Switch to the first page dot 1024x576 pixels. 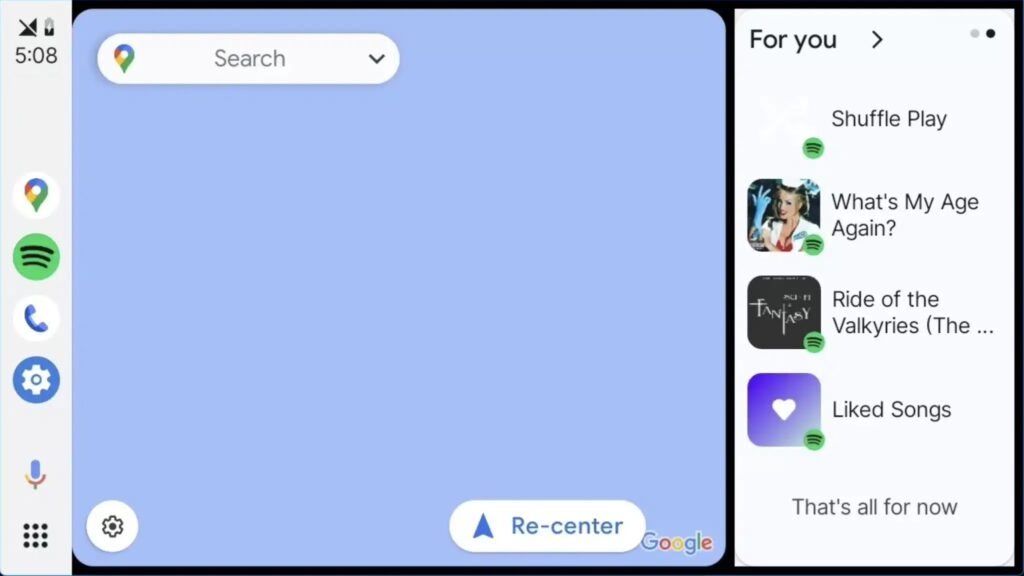point(974,33)
